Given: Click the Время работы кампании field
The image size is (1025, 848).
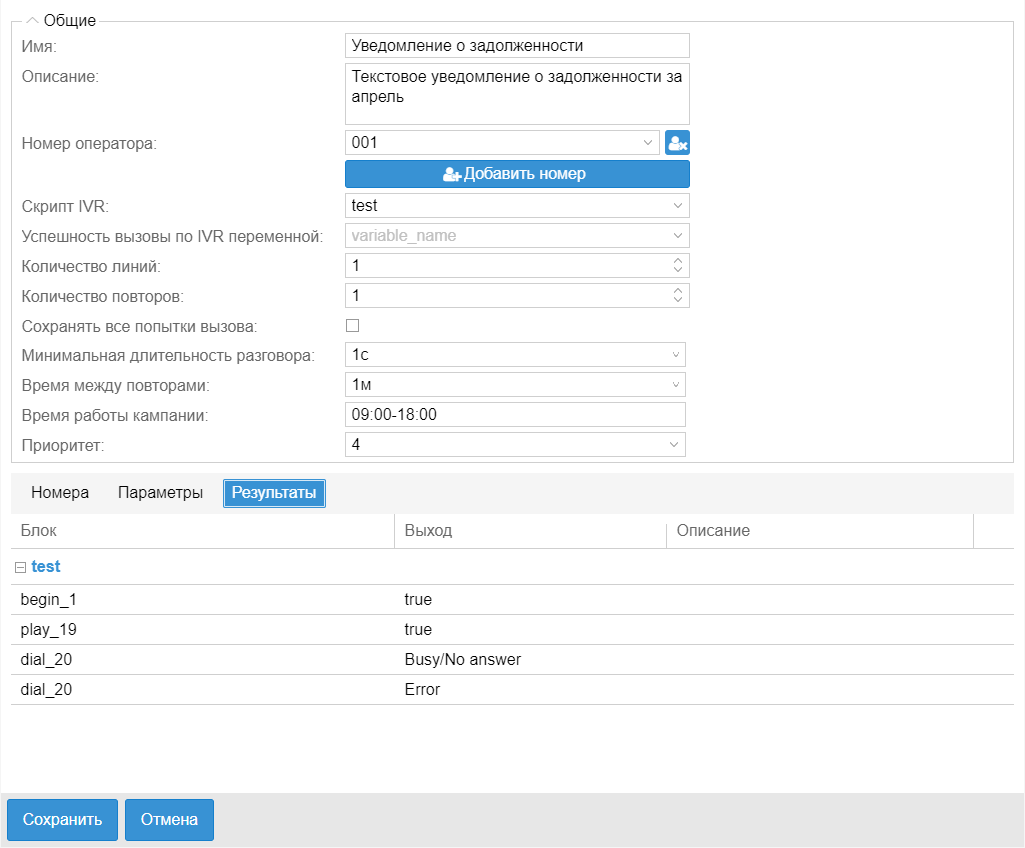Looking at the screenshot, I should click(x=515, y=415).
